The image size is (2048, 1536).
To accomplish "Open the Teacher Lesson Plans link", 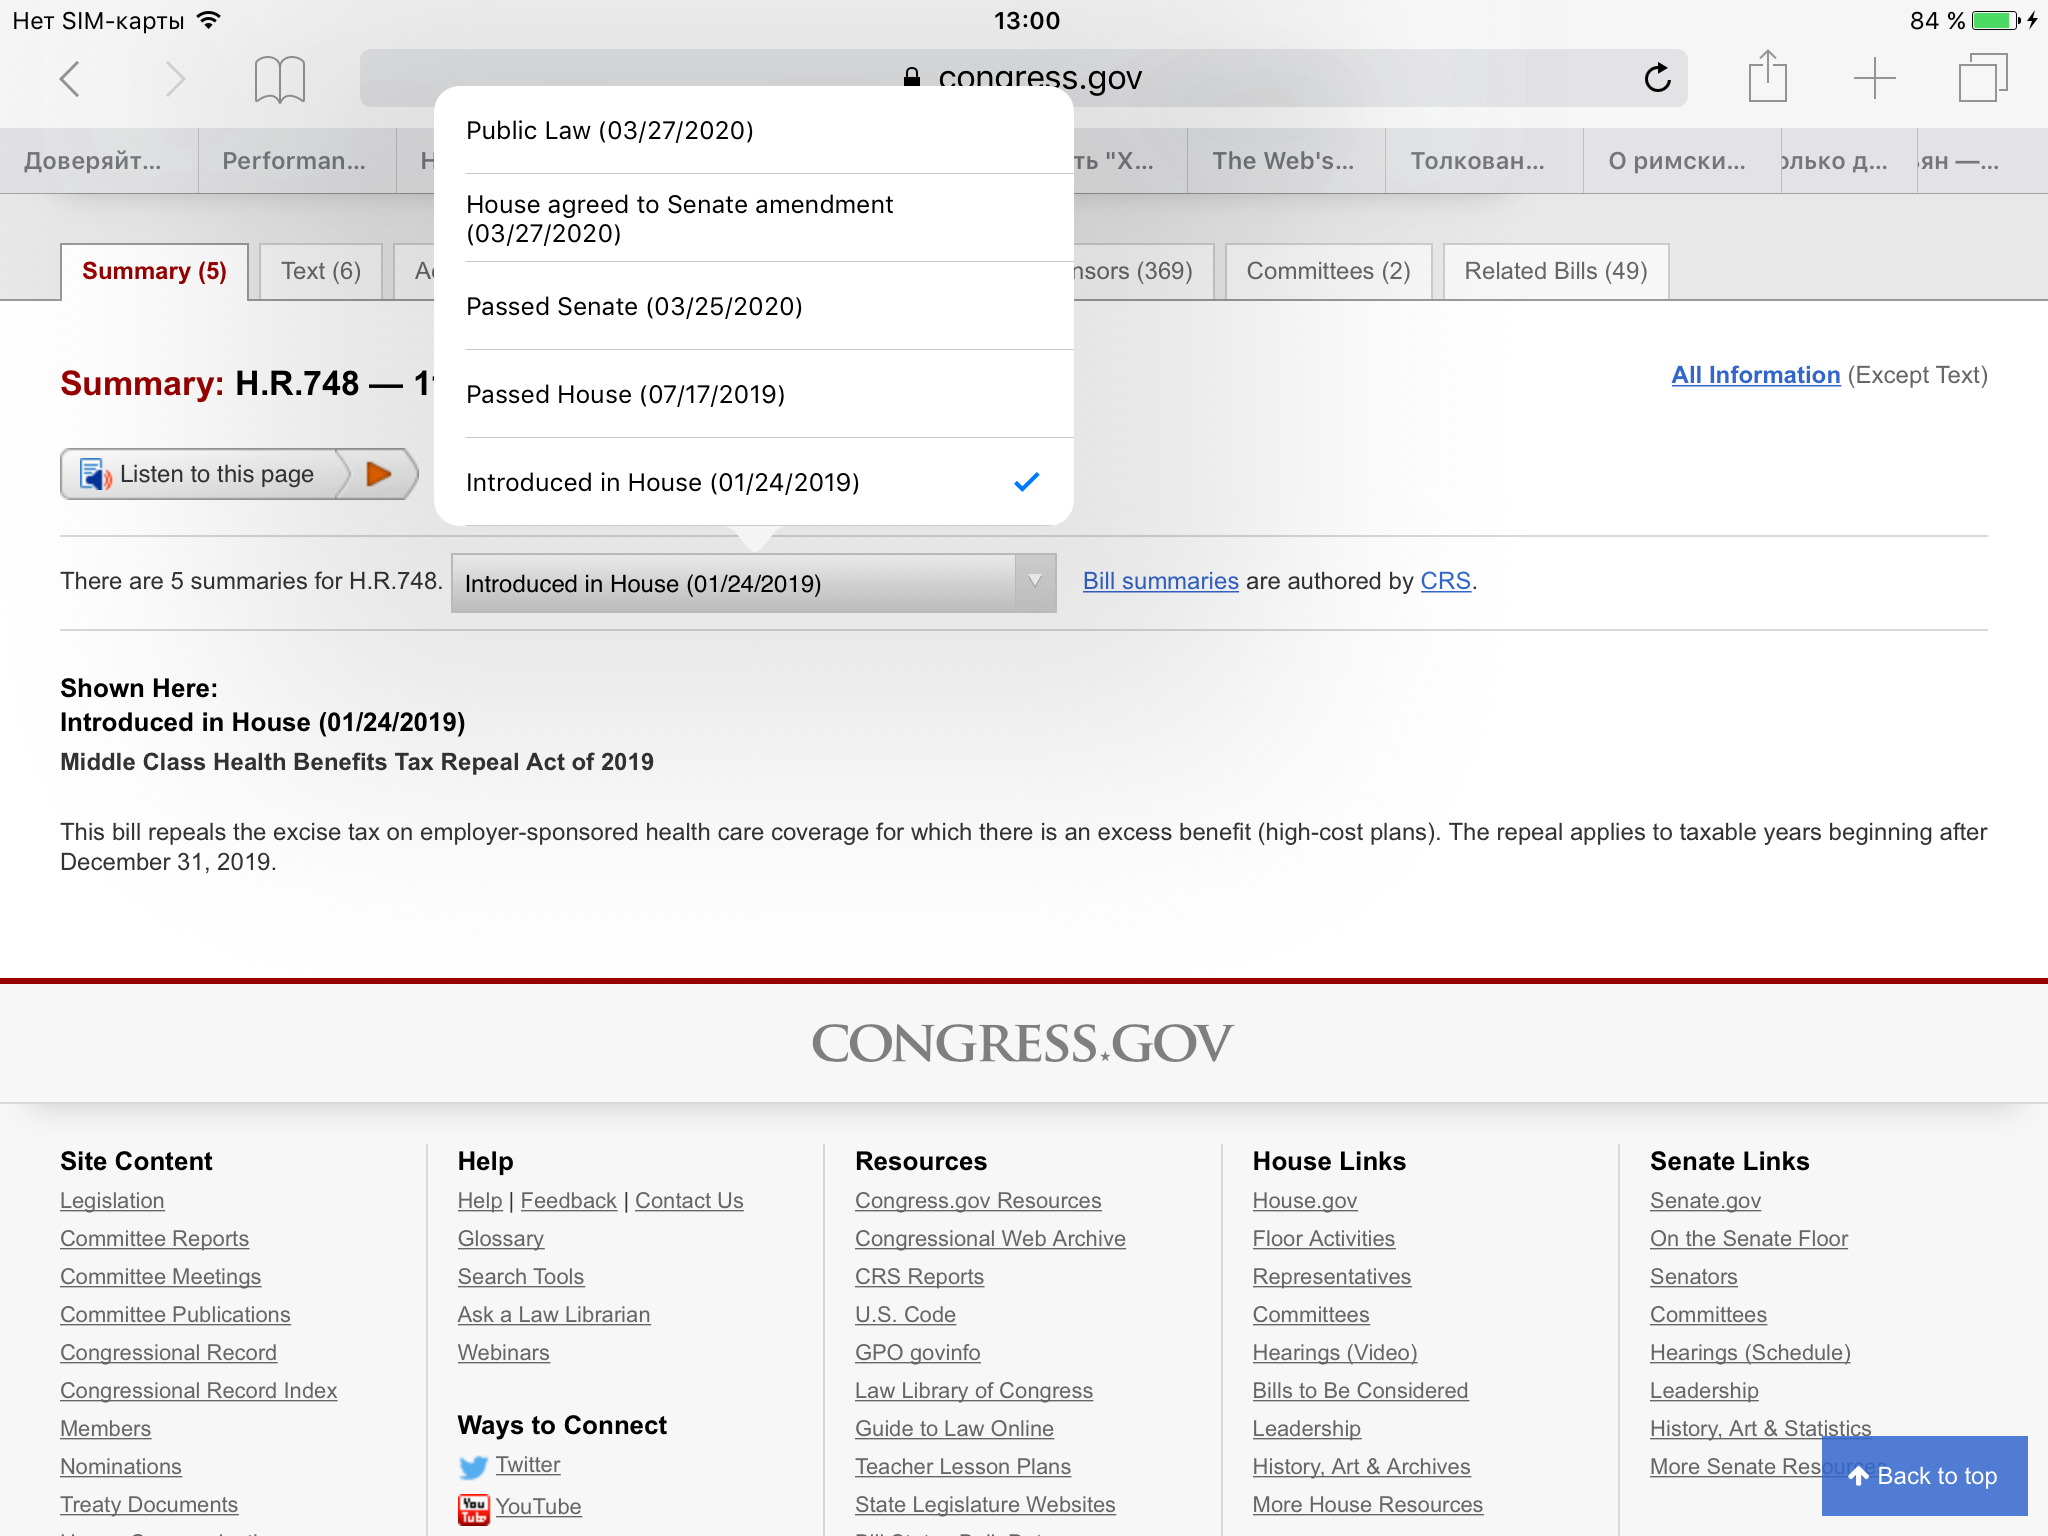I will (962, 1467).
